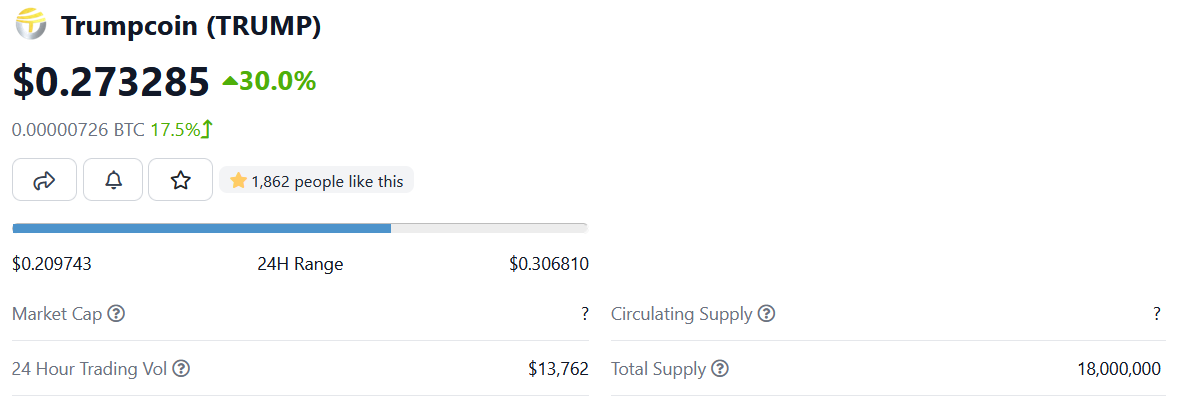
Task: Toggle the star favorite button
Action: (x=180, y=180)
